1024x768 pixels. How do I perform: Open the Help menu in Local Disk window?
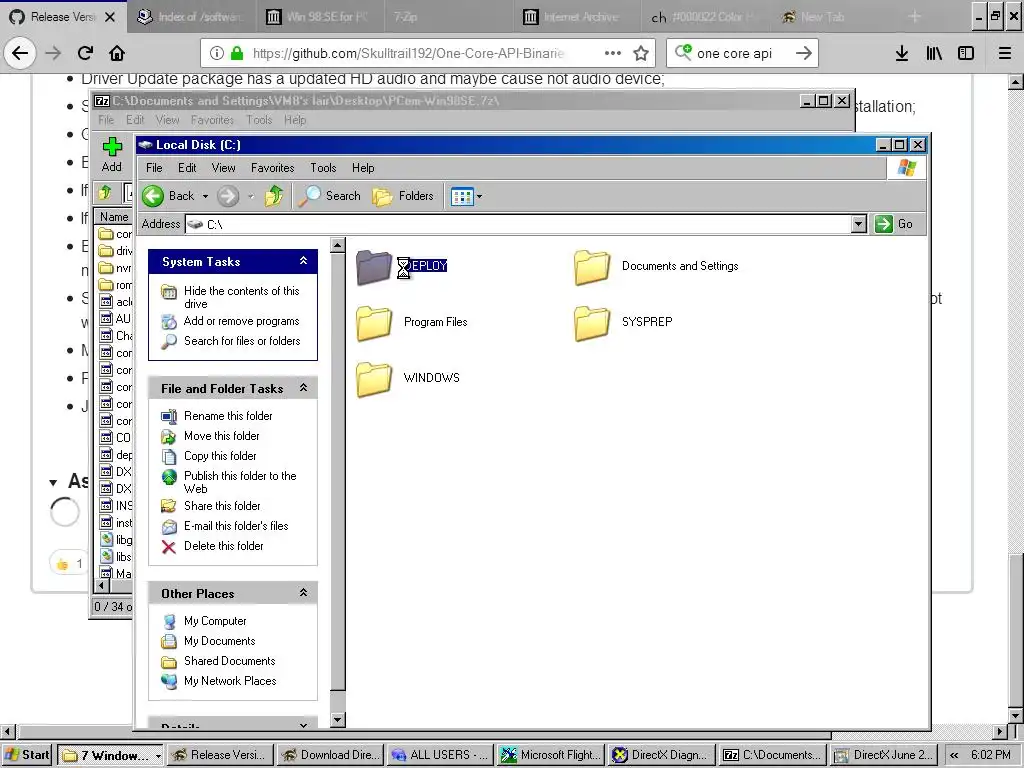(x=363, y=168)
